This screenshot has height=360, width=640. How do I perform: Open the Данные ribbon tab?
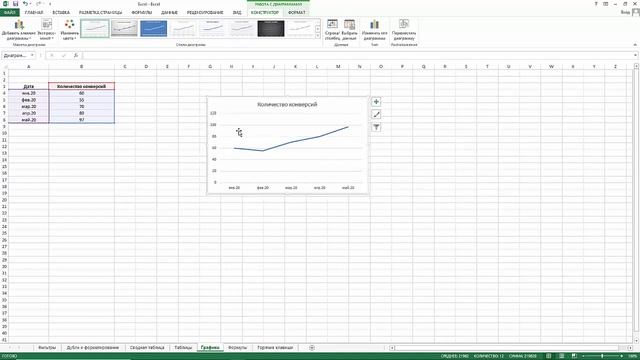click(x=169, y=13)
